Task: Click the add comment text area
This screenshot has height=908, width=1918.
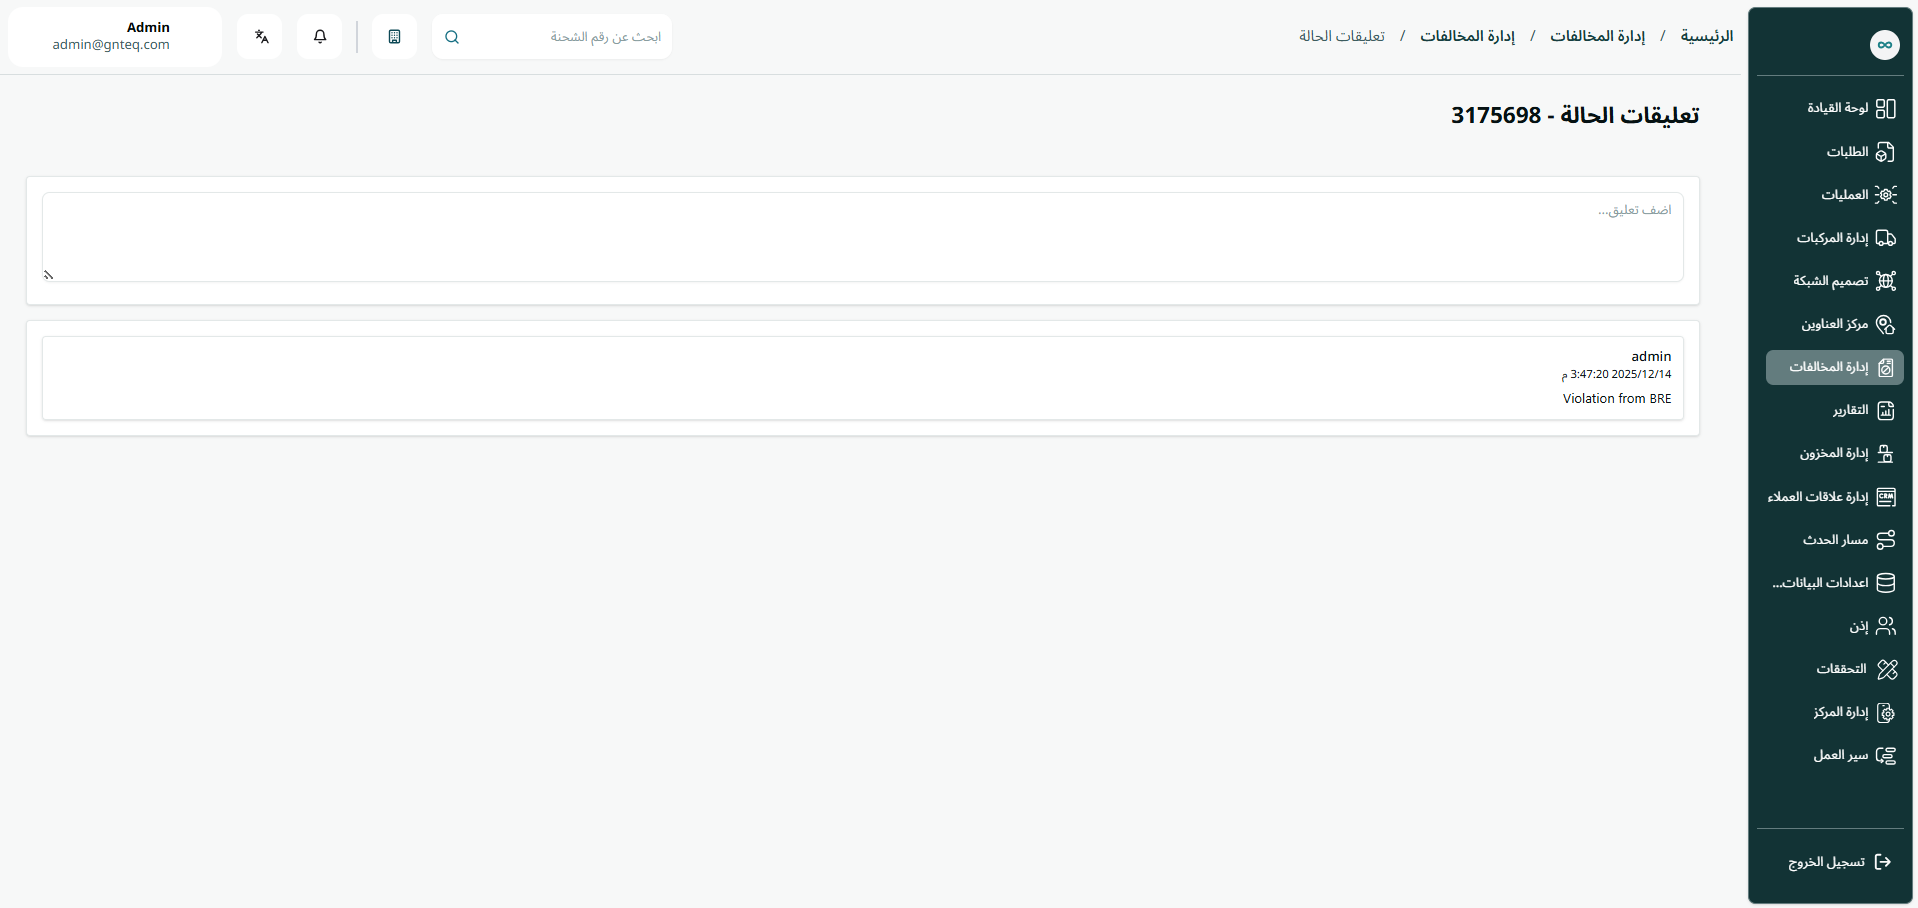Action: 862,237
